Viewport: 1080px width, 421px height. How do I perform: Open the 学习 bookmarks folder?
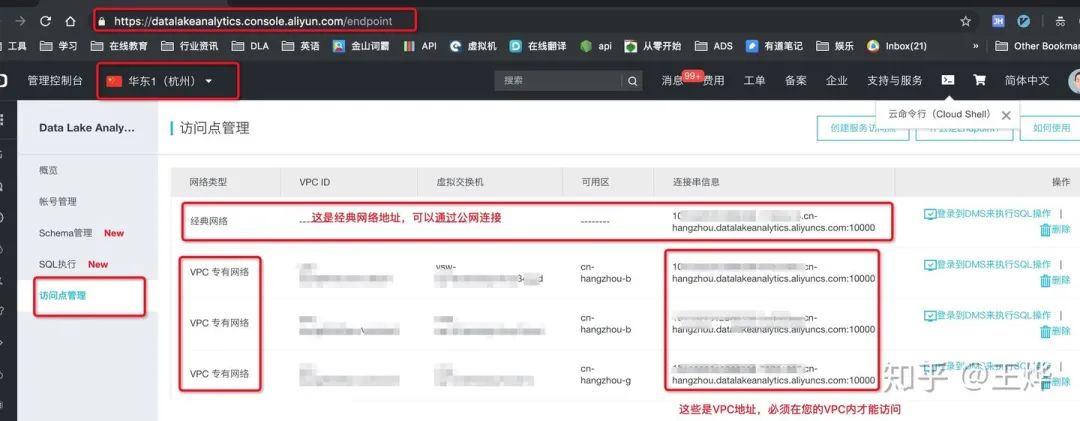point(59,46)
